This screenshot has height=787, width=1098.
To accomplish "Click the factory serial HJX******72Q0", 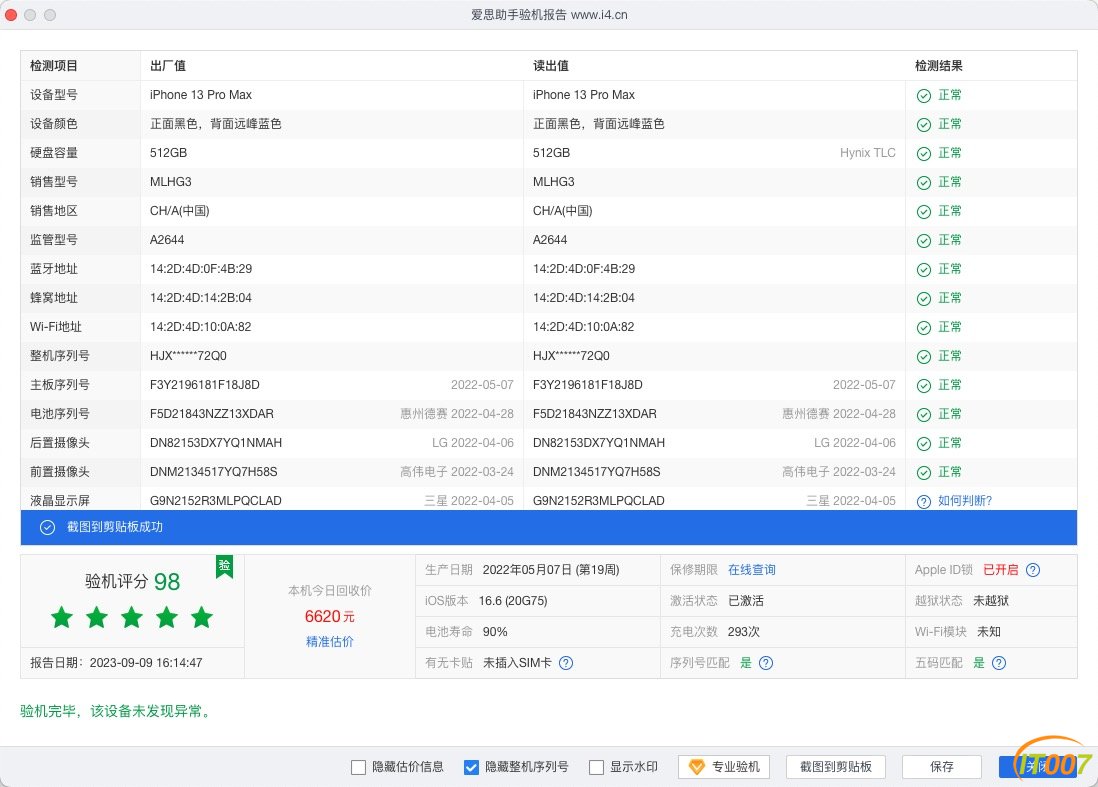I will coord(188,356).
